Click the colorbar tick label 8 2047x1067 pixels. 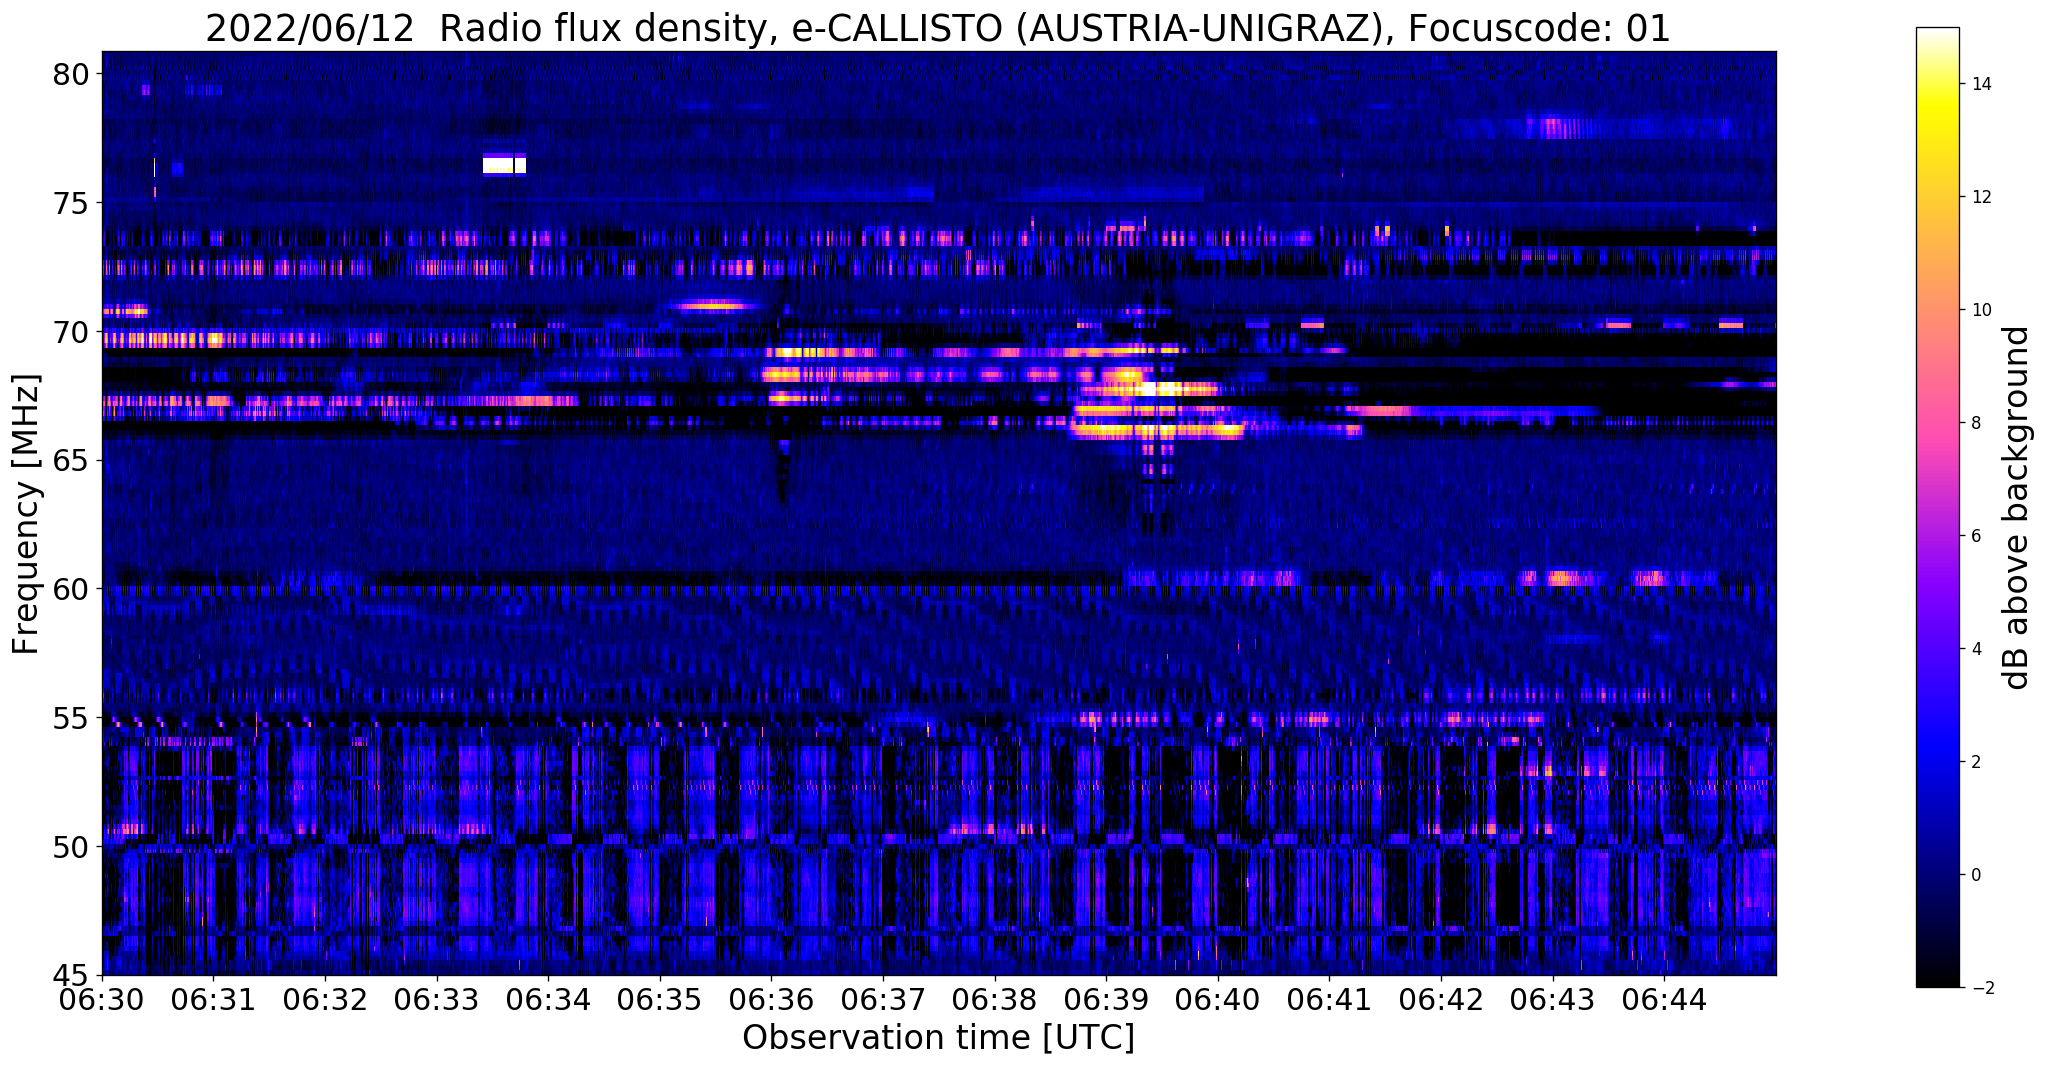tap(1975, 423)
